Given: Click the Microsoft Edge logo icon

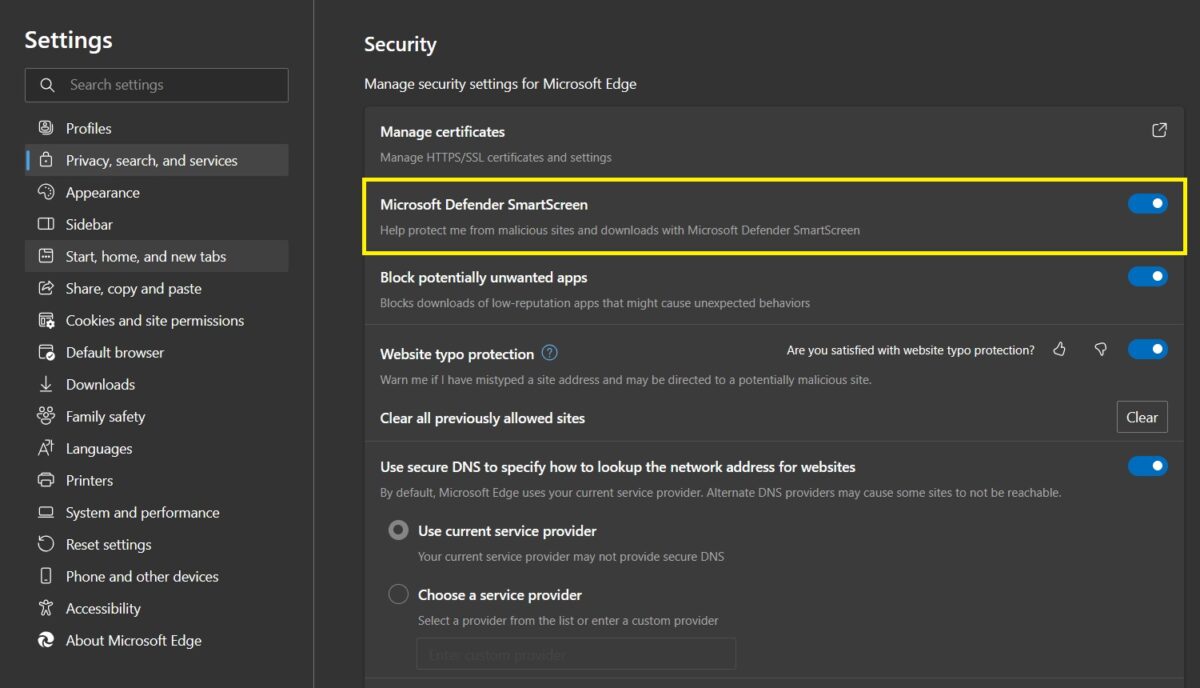Looking at the screenshot, I should point(46,640).
